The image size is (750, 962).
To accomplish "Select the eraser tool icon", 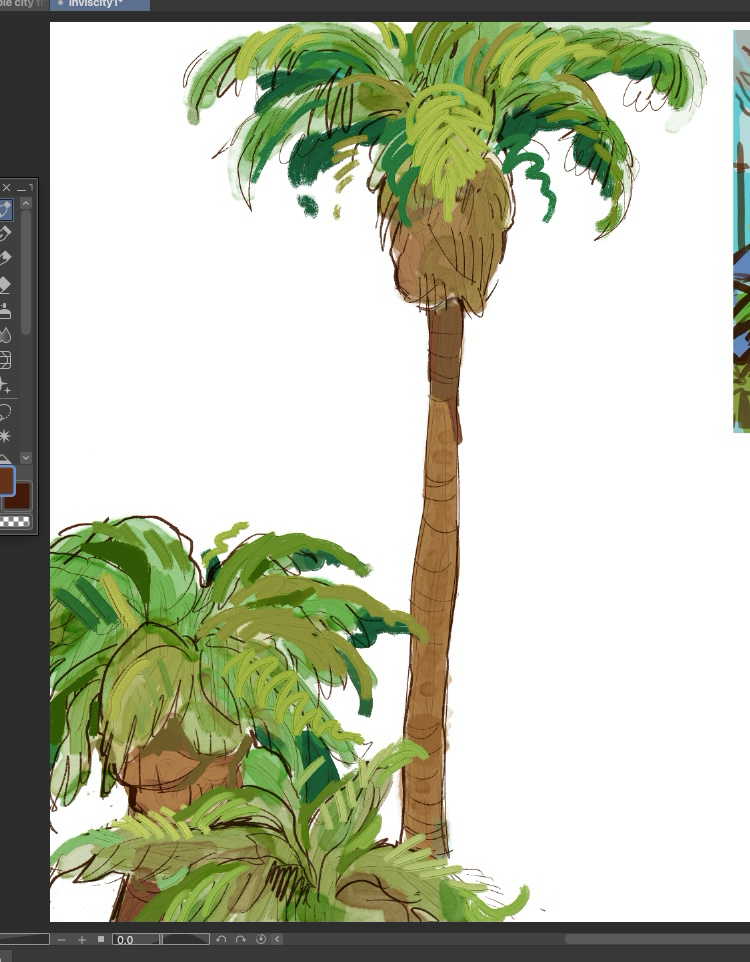I will 5,286.
